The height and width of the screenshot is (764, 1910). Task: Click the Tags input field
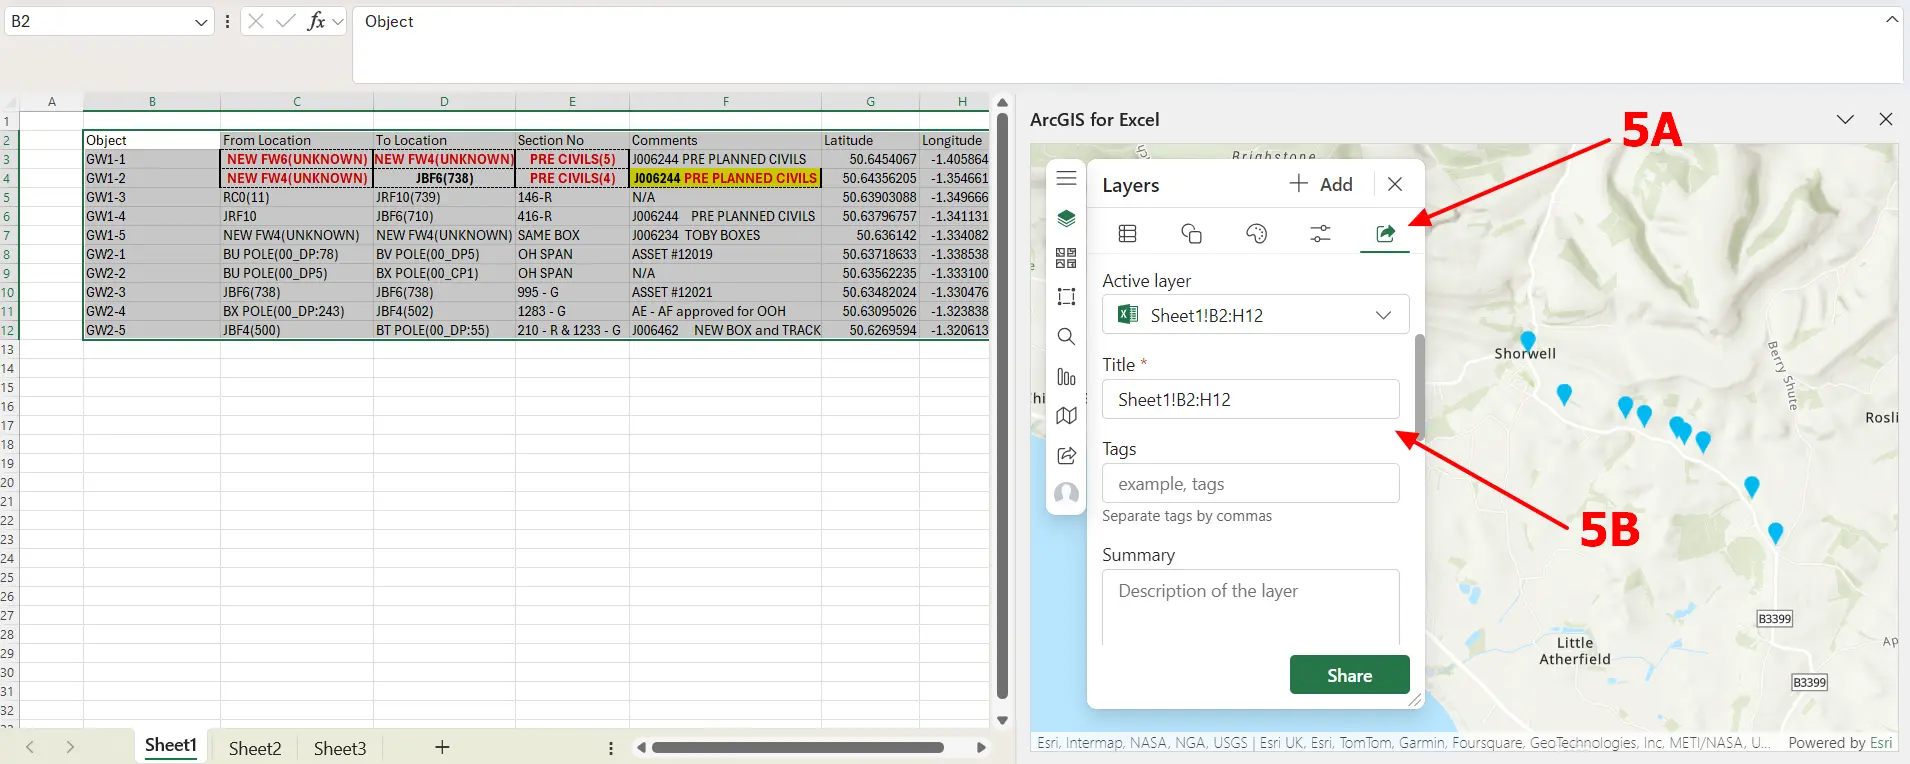(x=1251, y=484)
